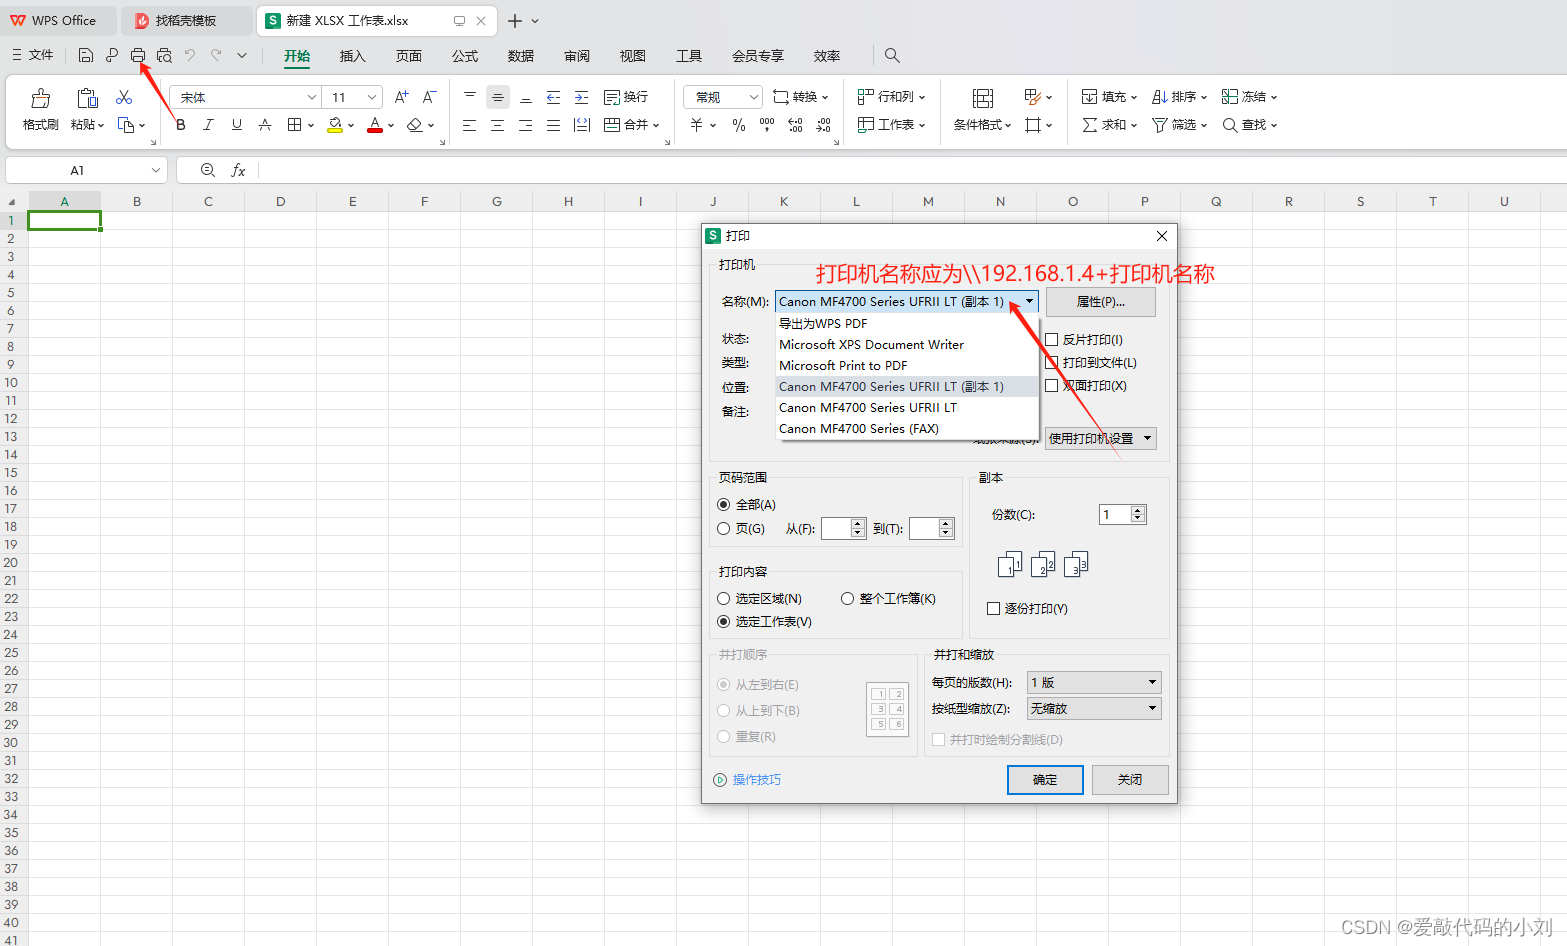Open printer 属性(P)... button

click(1101, 301)
